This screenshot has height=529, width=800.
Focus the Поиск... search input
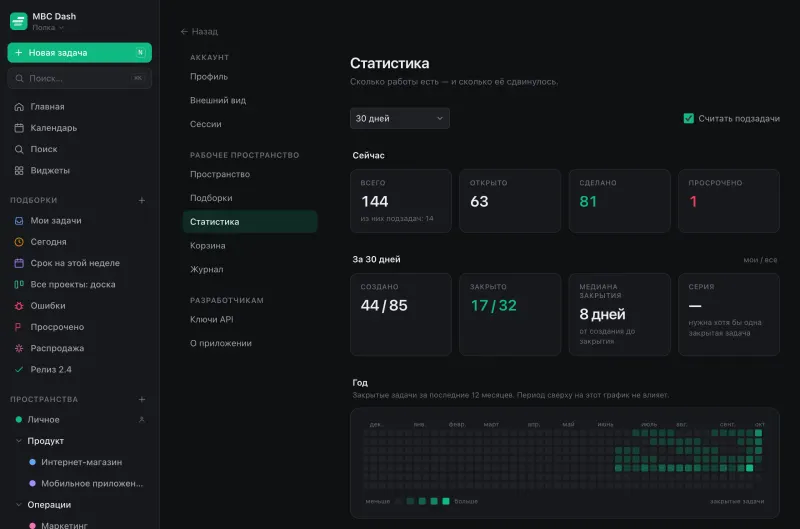(x=80, y=79)
